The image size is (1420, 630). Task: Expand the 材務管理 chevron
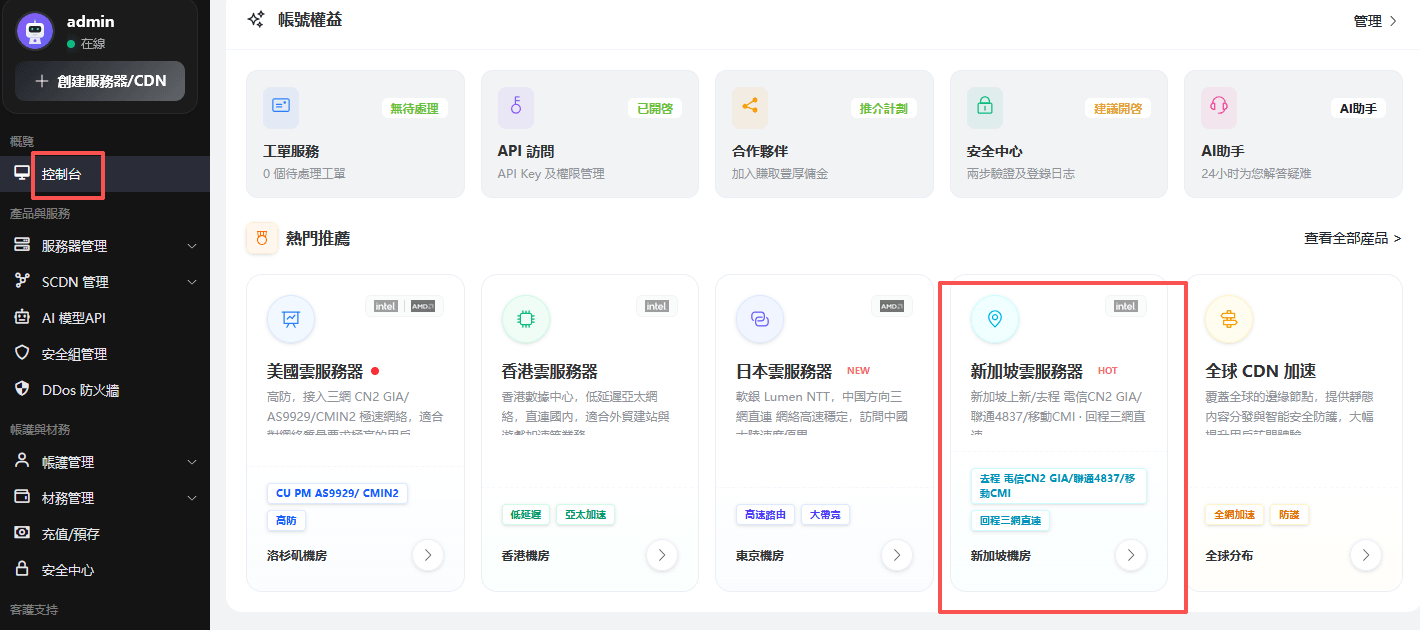click(193, 498)
